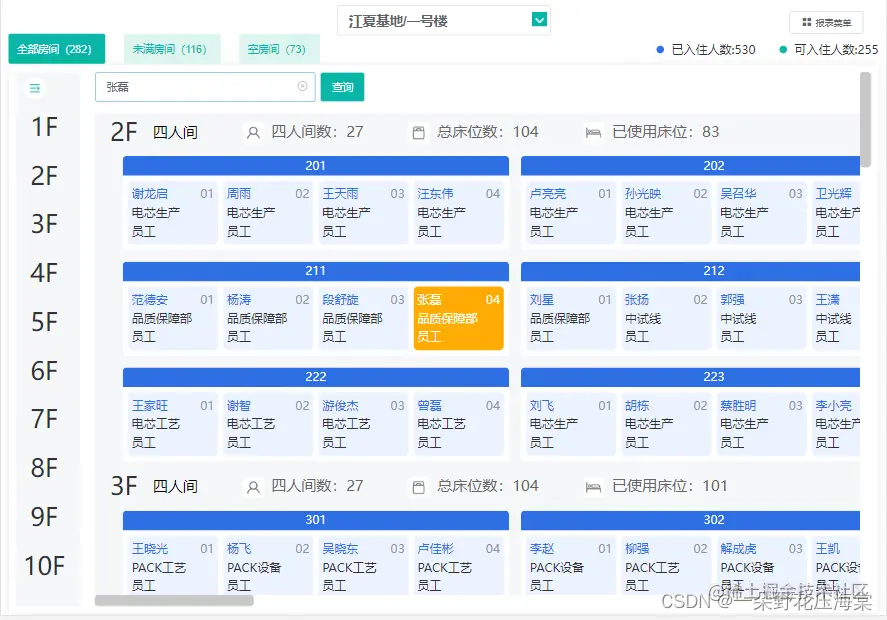Open room 302 header
Screen dimensions: 887x620
click(690, 520)
